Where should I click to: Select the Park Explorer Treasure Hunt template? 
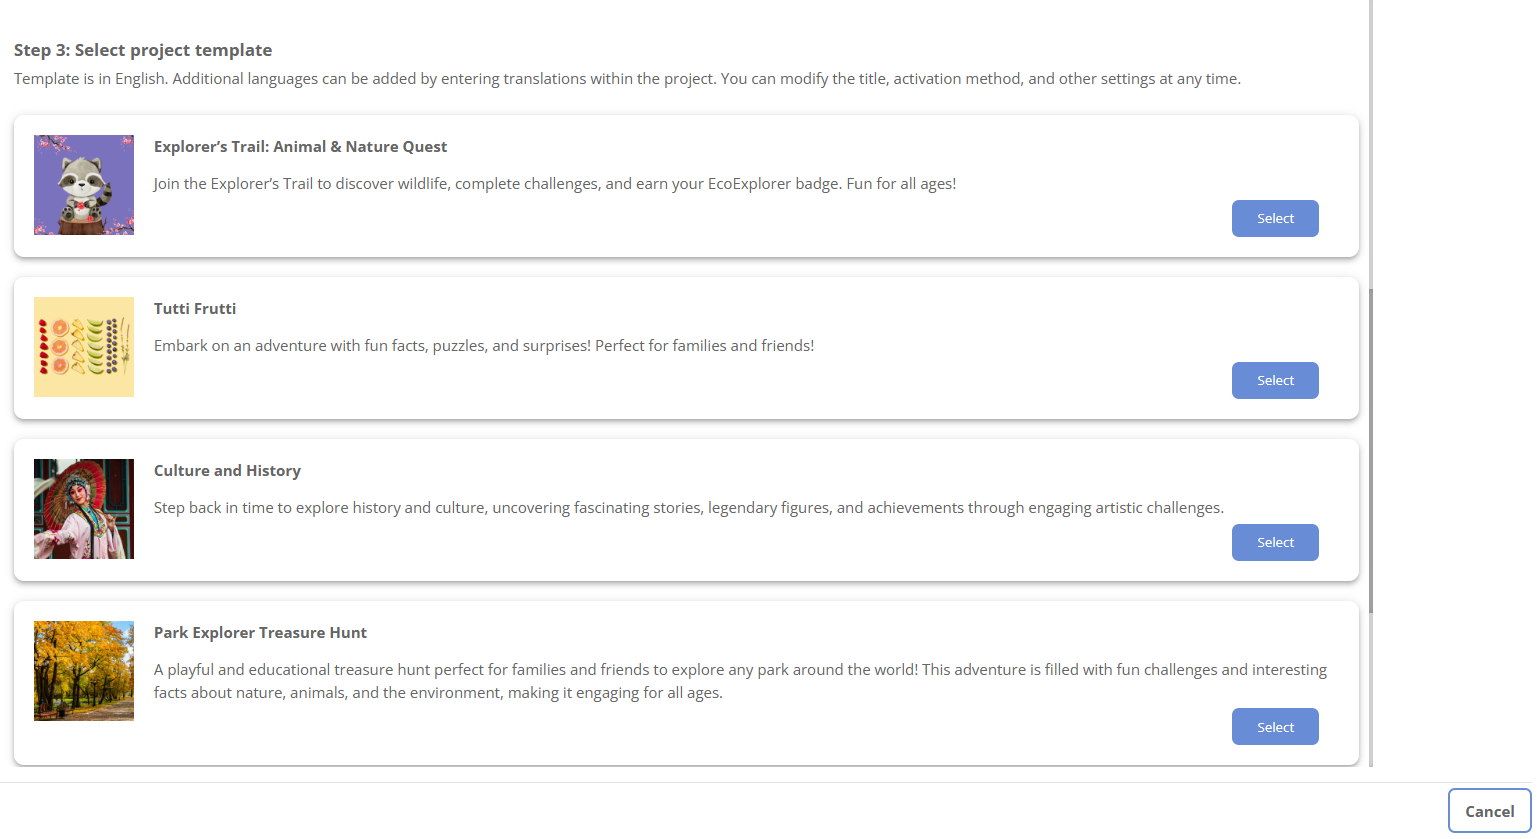pyautogui.click(x=1275, y=727)
